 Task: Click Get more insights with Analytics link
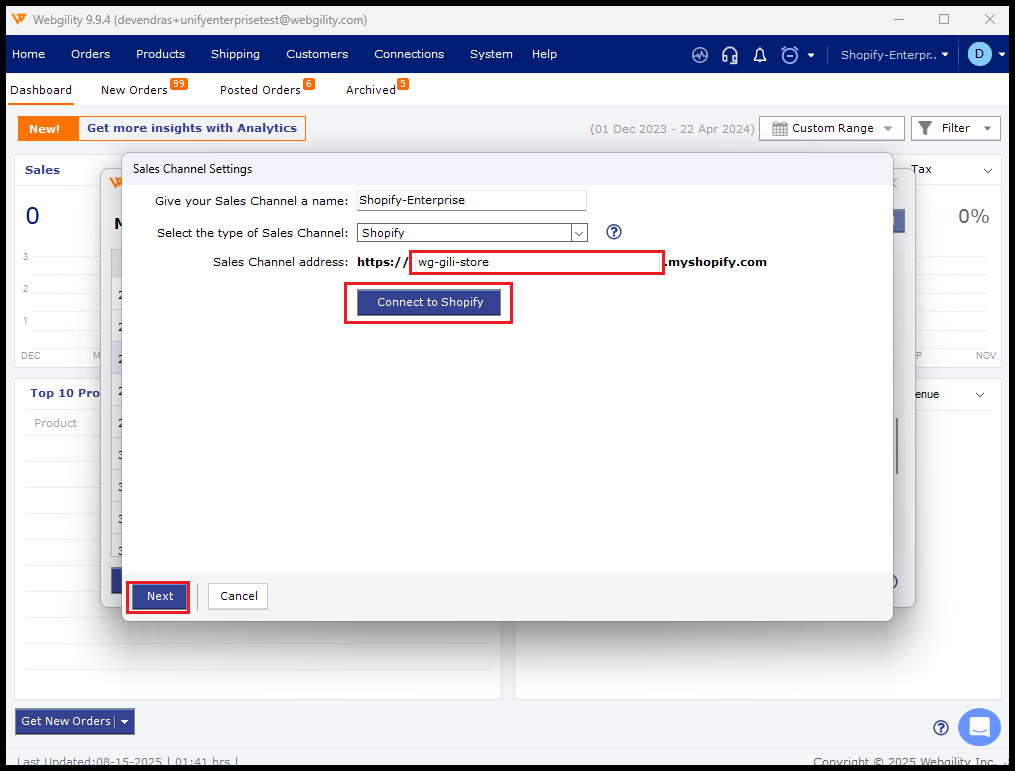point(191,128)
